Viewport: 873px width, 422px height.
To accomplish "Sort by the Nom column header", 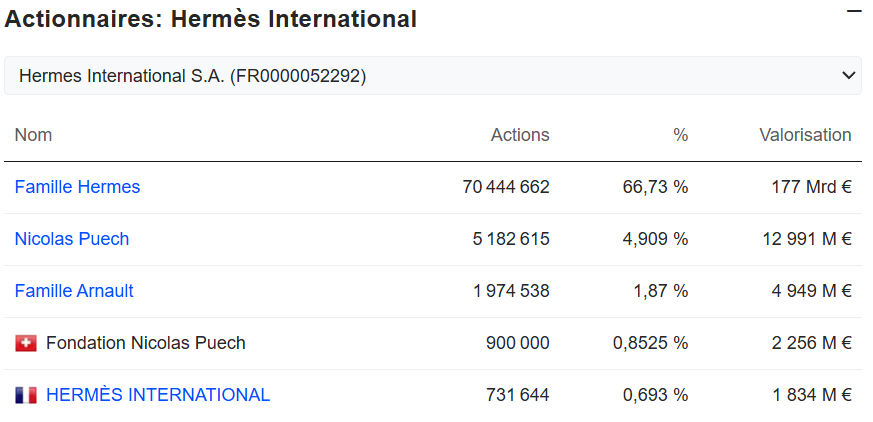I will coord(33,135).
